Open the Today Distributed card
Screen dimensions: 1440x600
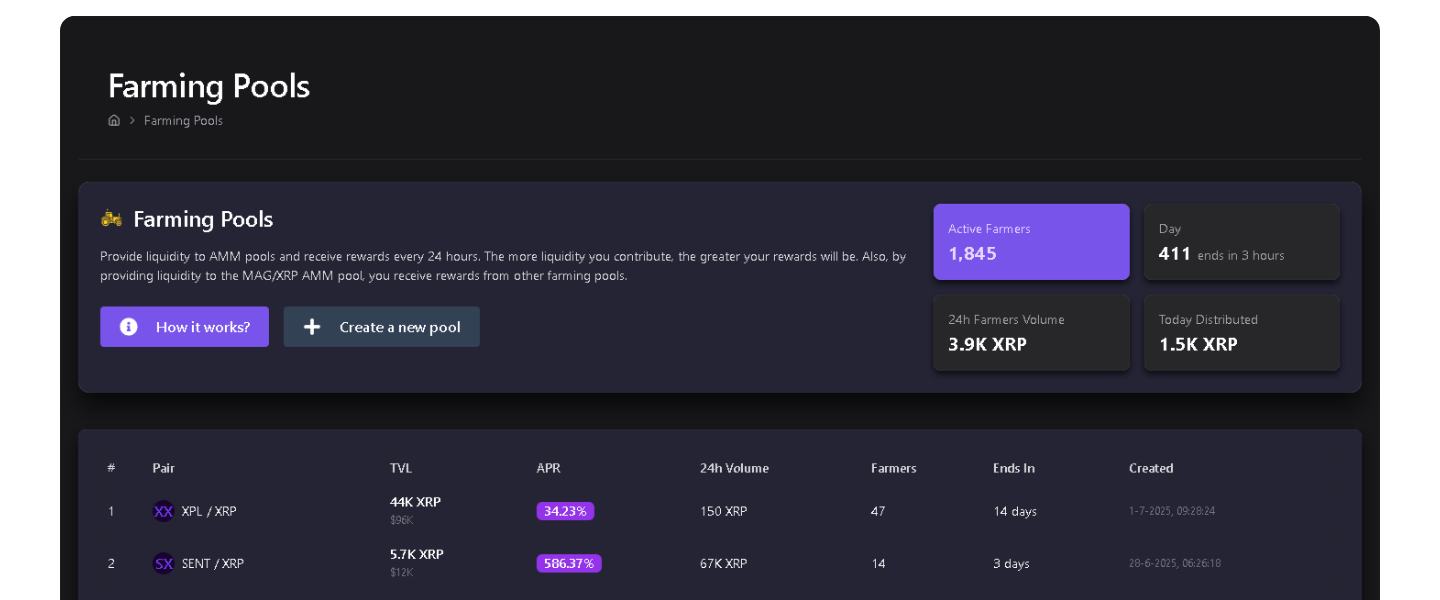[1242, 333]
